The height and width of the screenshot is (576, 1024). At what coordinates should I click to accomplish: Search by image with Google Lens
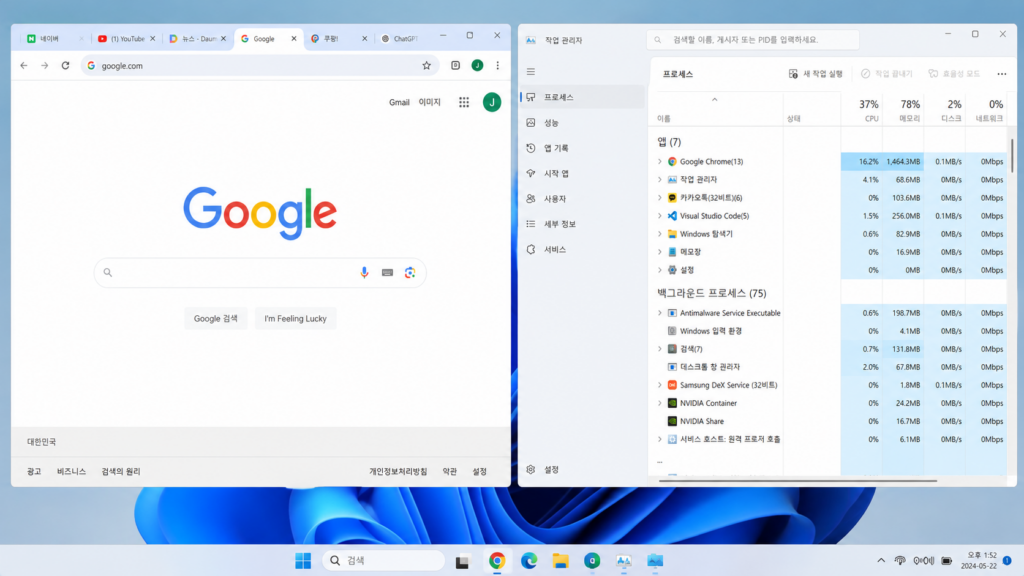[x=409, y=272]
